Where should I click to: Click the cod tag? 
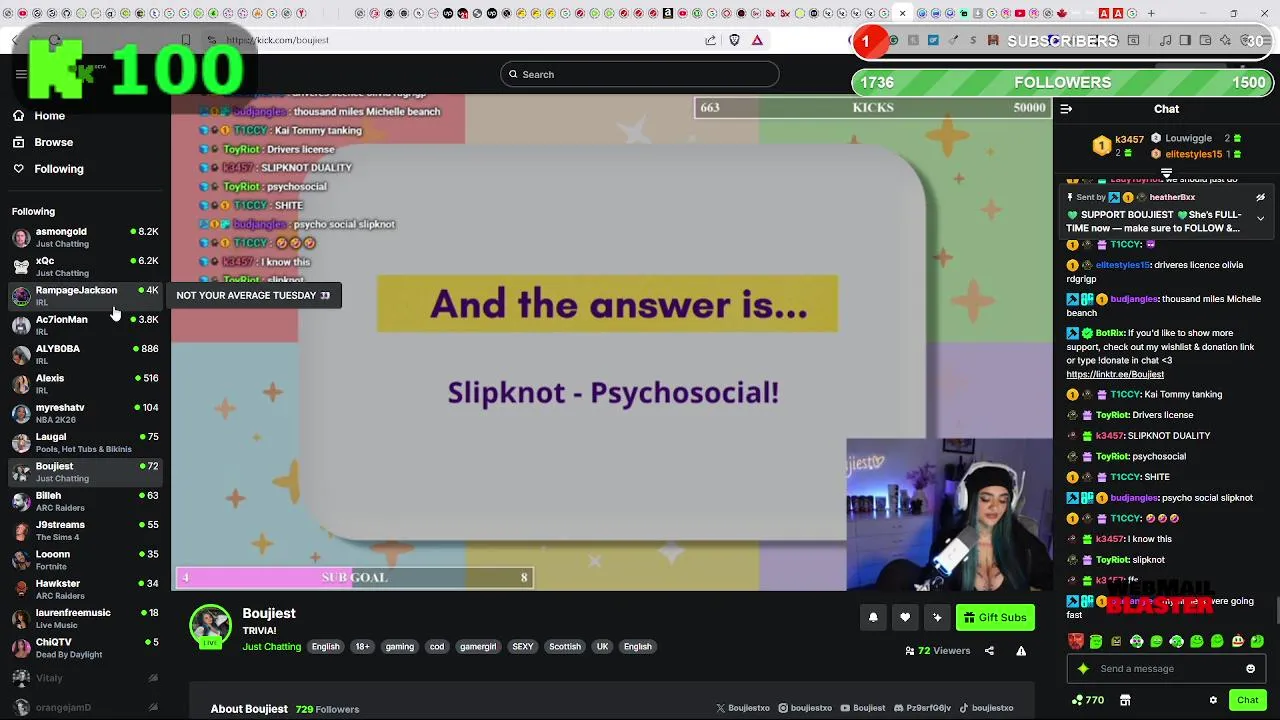tap(437, 647)
